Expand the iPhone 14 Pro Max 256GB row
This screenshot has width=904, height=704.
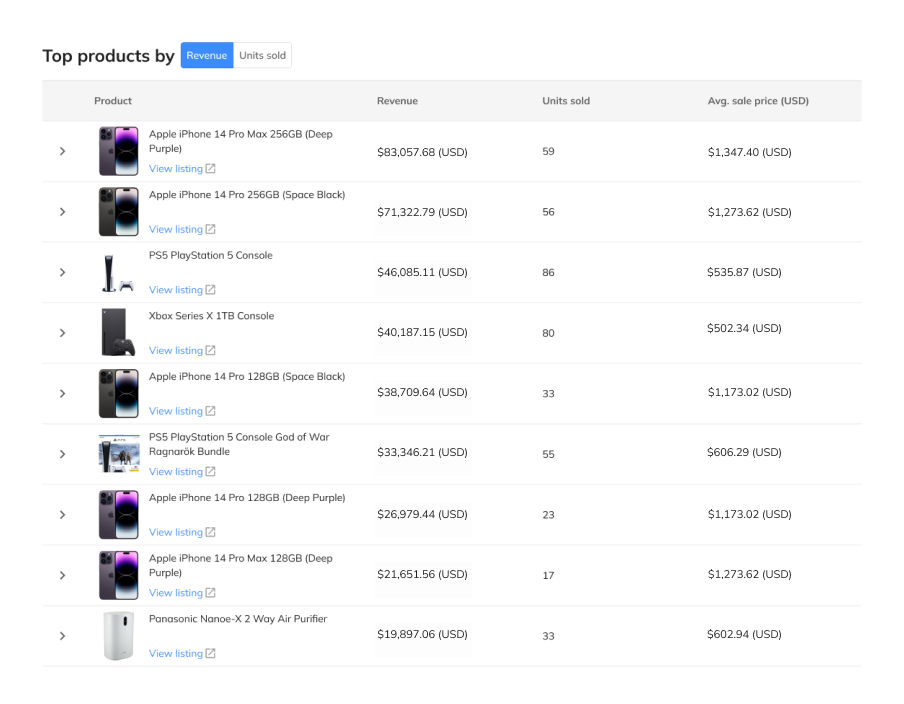click(62, 151)
